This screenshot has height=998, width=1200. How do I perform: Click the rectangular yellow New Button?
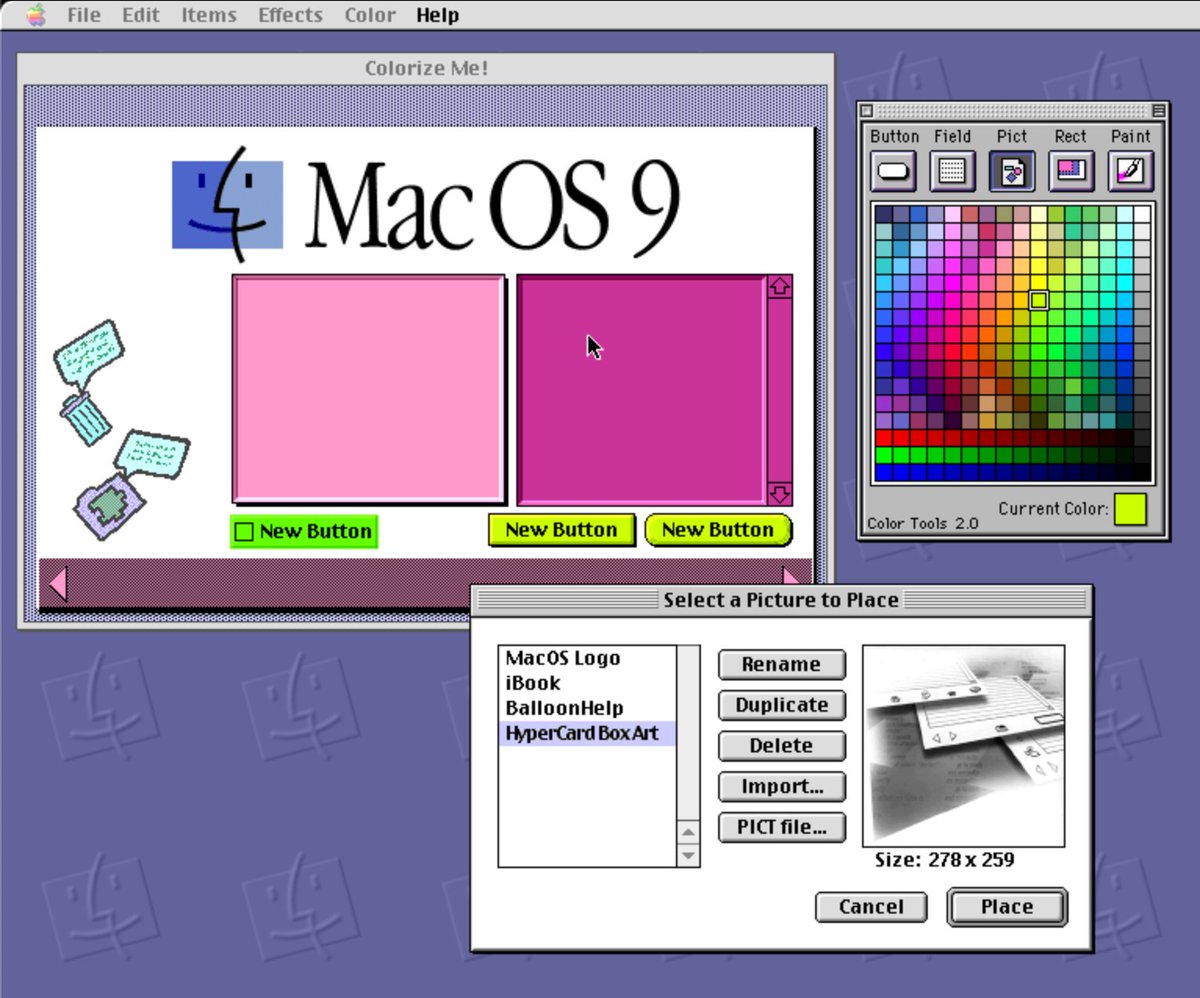pyautogui.click(x=561, y=530)
